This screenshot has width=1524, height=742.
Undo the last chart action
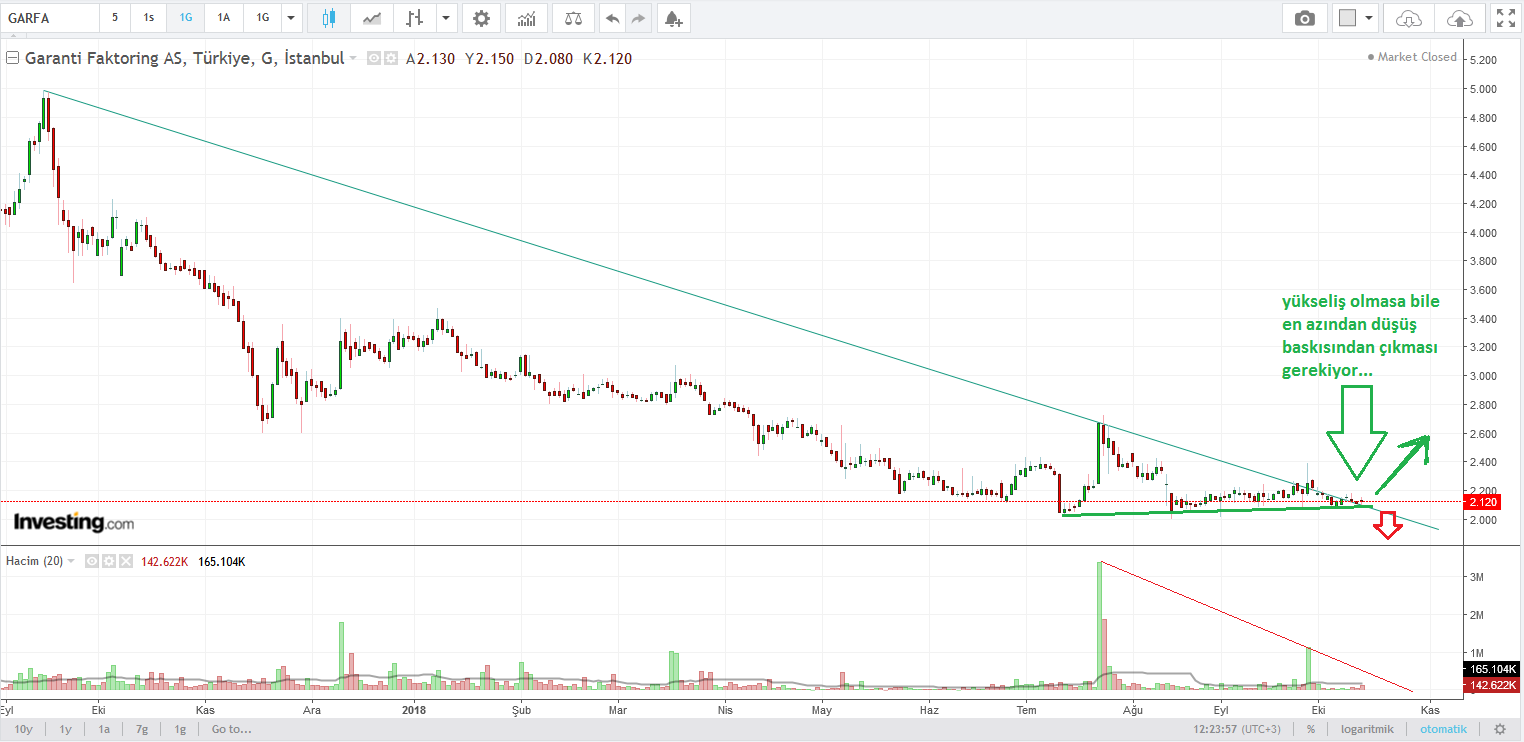[x=613, y=17]
